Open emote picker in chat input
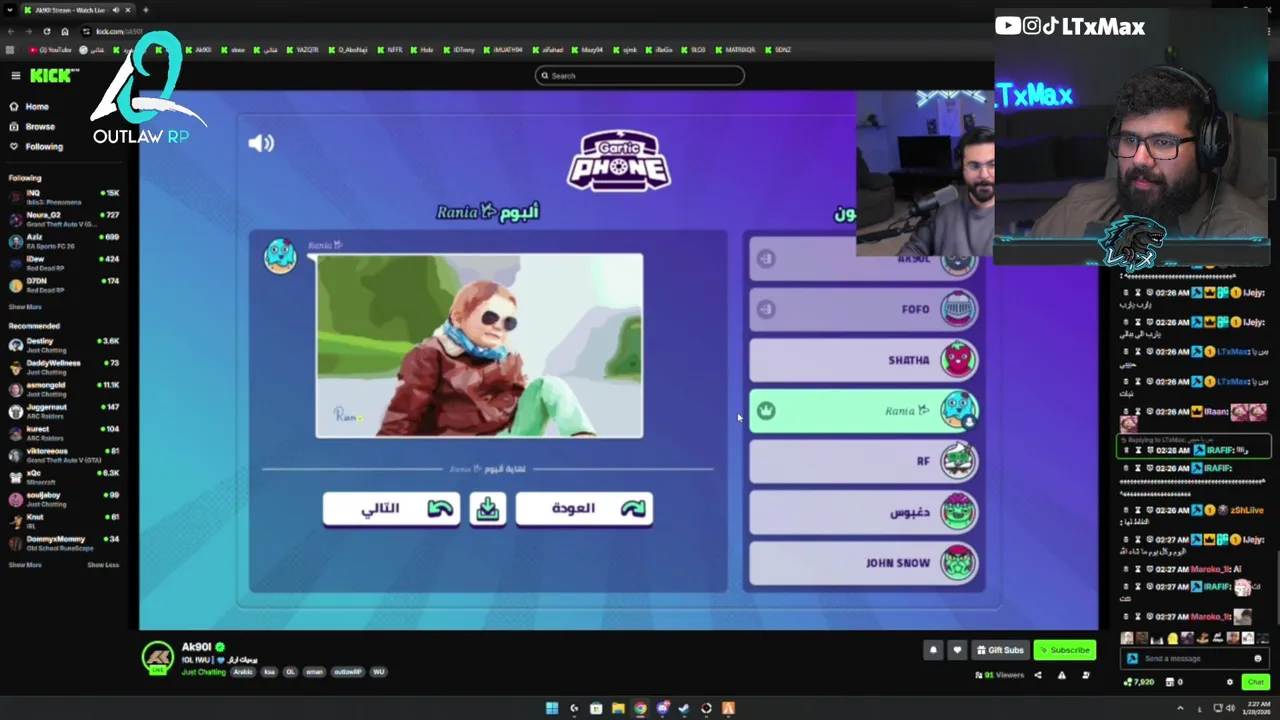1280x720 pixels. tap(1258, 658)
